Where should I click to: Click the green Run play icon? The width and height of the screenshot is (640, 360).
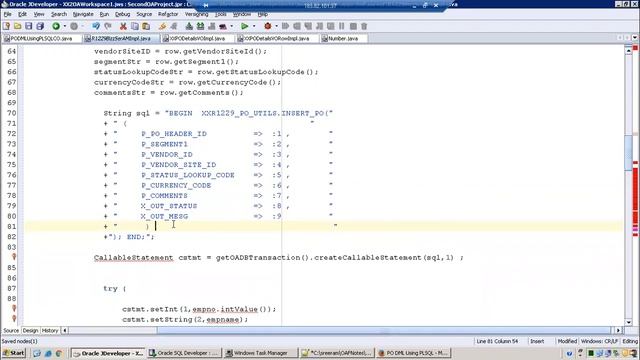[x=244, y=26]
